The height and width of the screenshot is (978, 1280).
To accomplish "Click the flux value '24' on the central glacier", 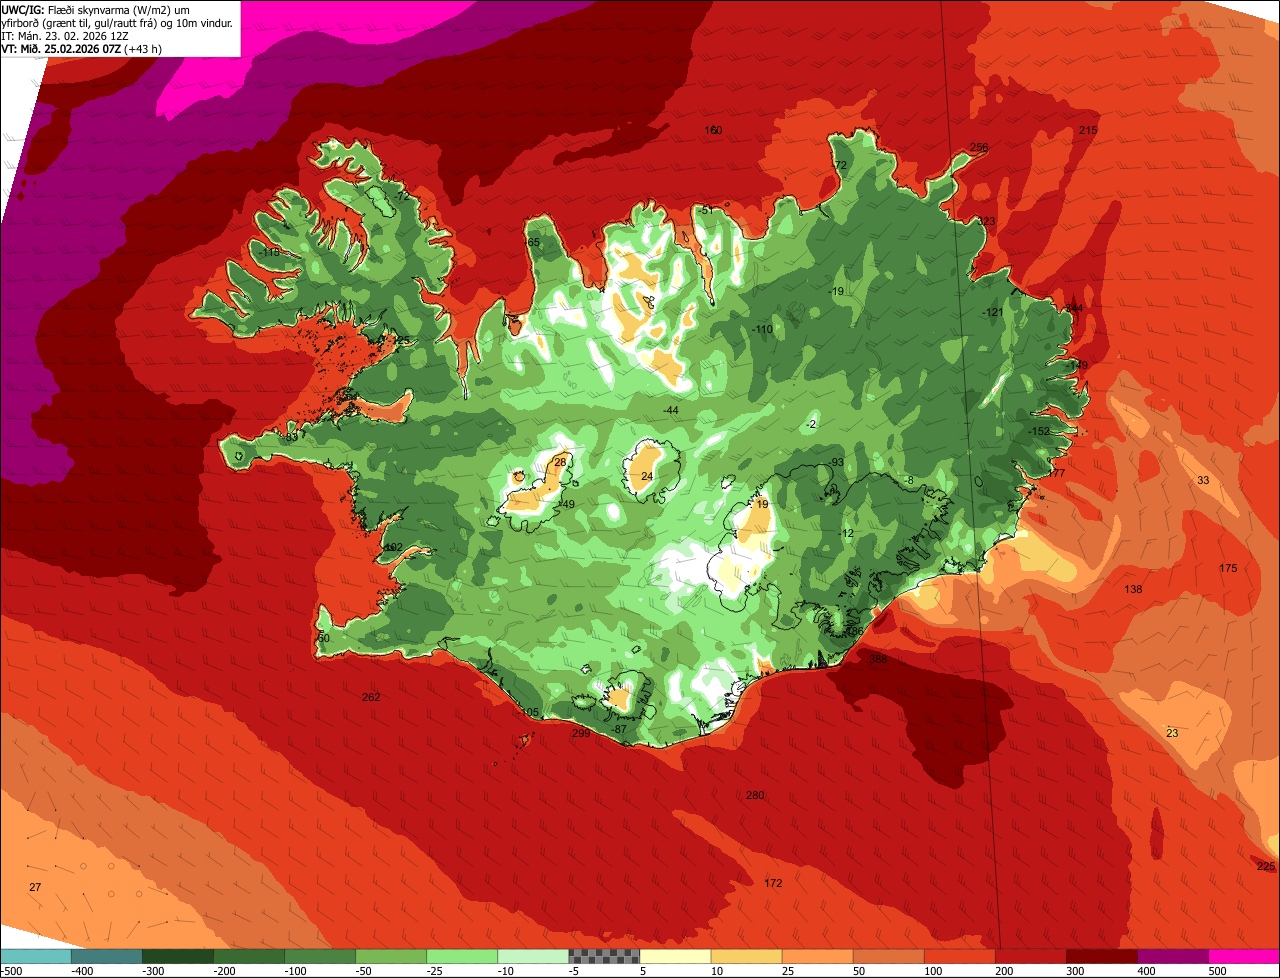I will [x=647, y=476].
